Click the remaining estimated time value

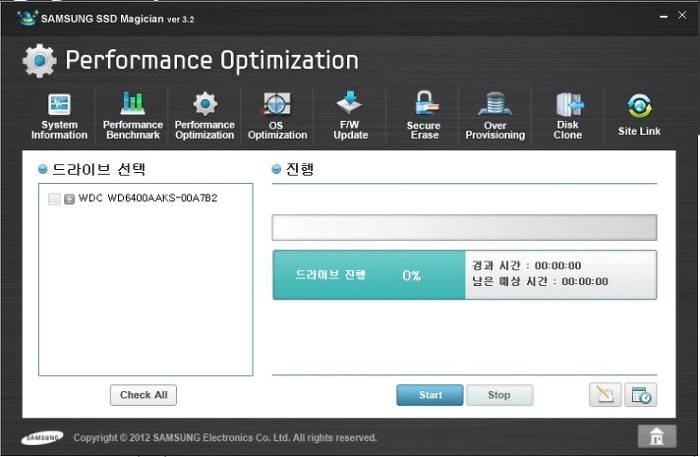(585, 282)
